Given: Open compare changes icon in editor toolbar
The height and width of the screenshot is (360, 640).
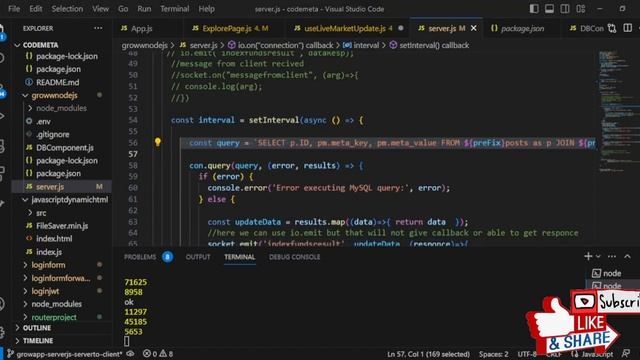Looking at the screenshot, I should (x=612, y=28).
